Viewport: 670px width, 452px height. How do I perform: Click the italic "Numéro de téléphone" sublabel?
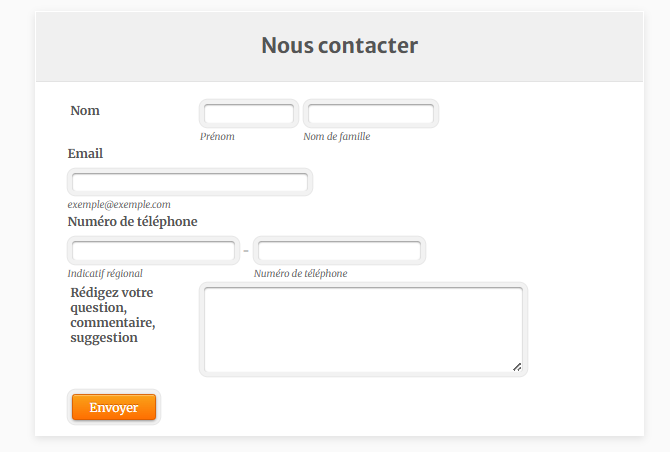coord(300,273)
